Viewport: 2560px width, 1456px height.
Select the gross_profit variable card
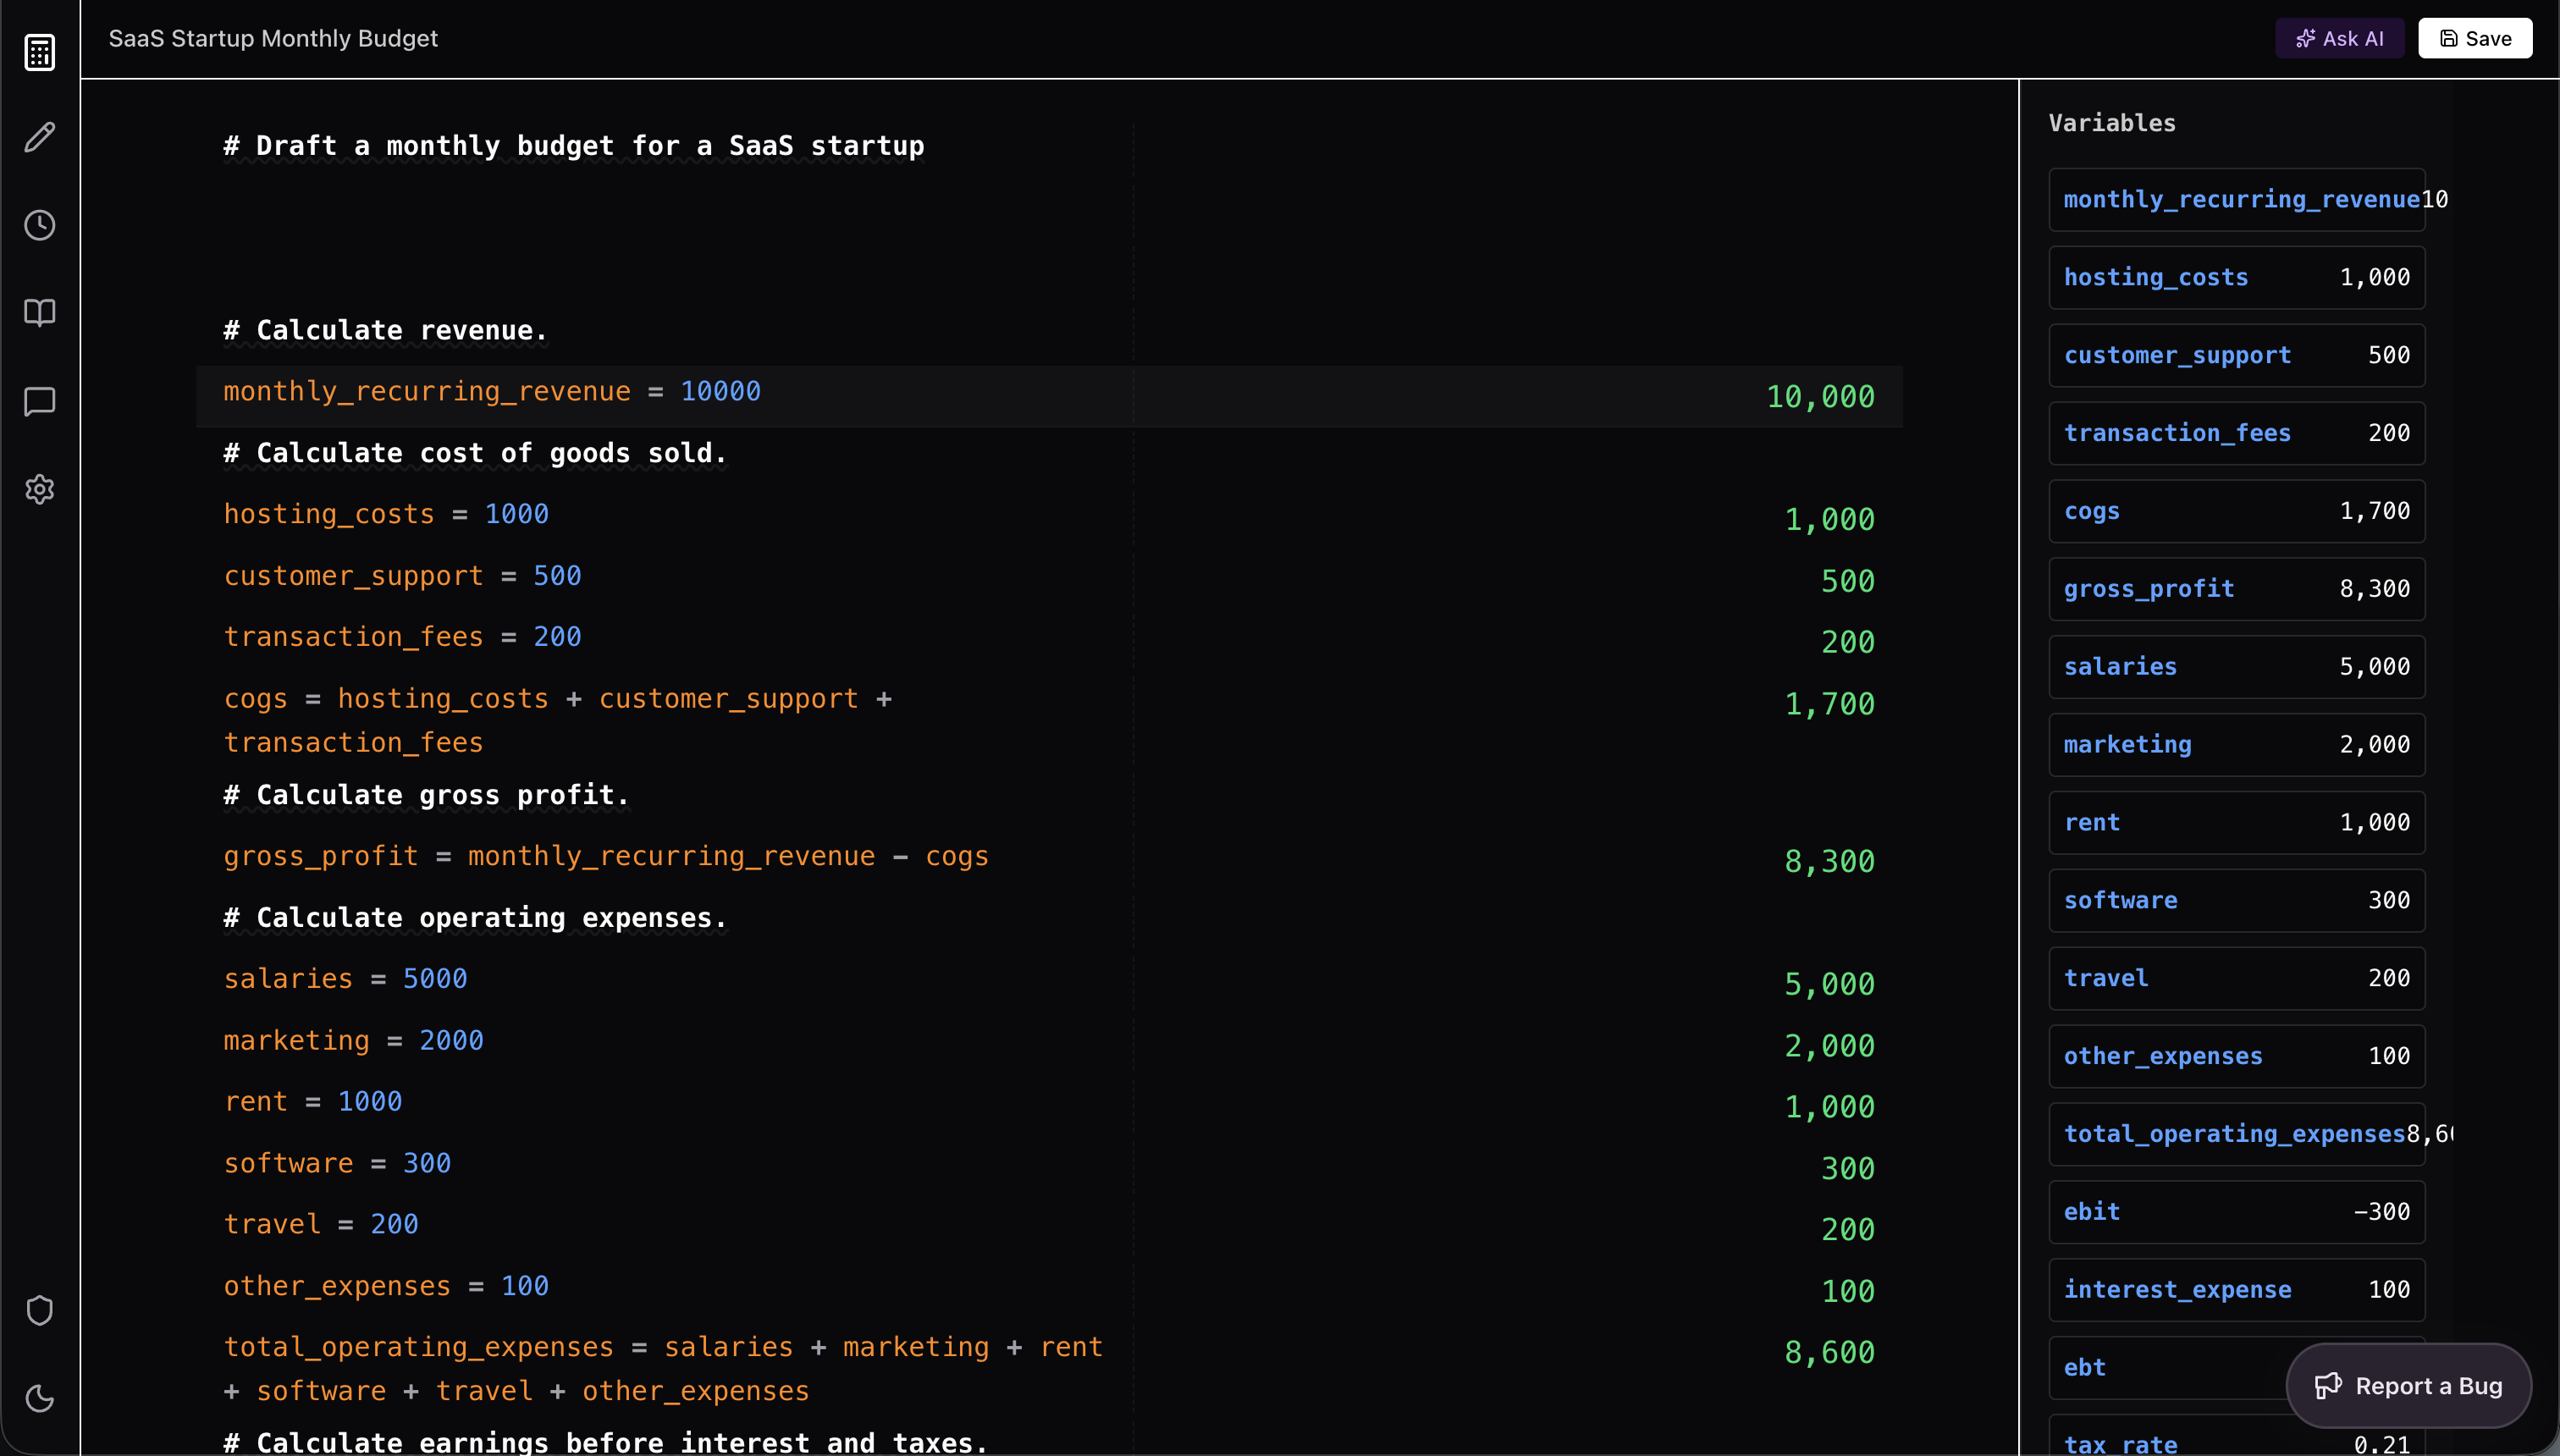click(x=2236, y=589)
